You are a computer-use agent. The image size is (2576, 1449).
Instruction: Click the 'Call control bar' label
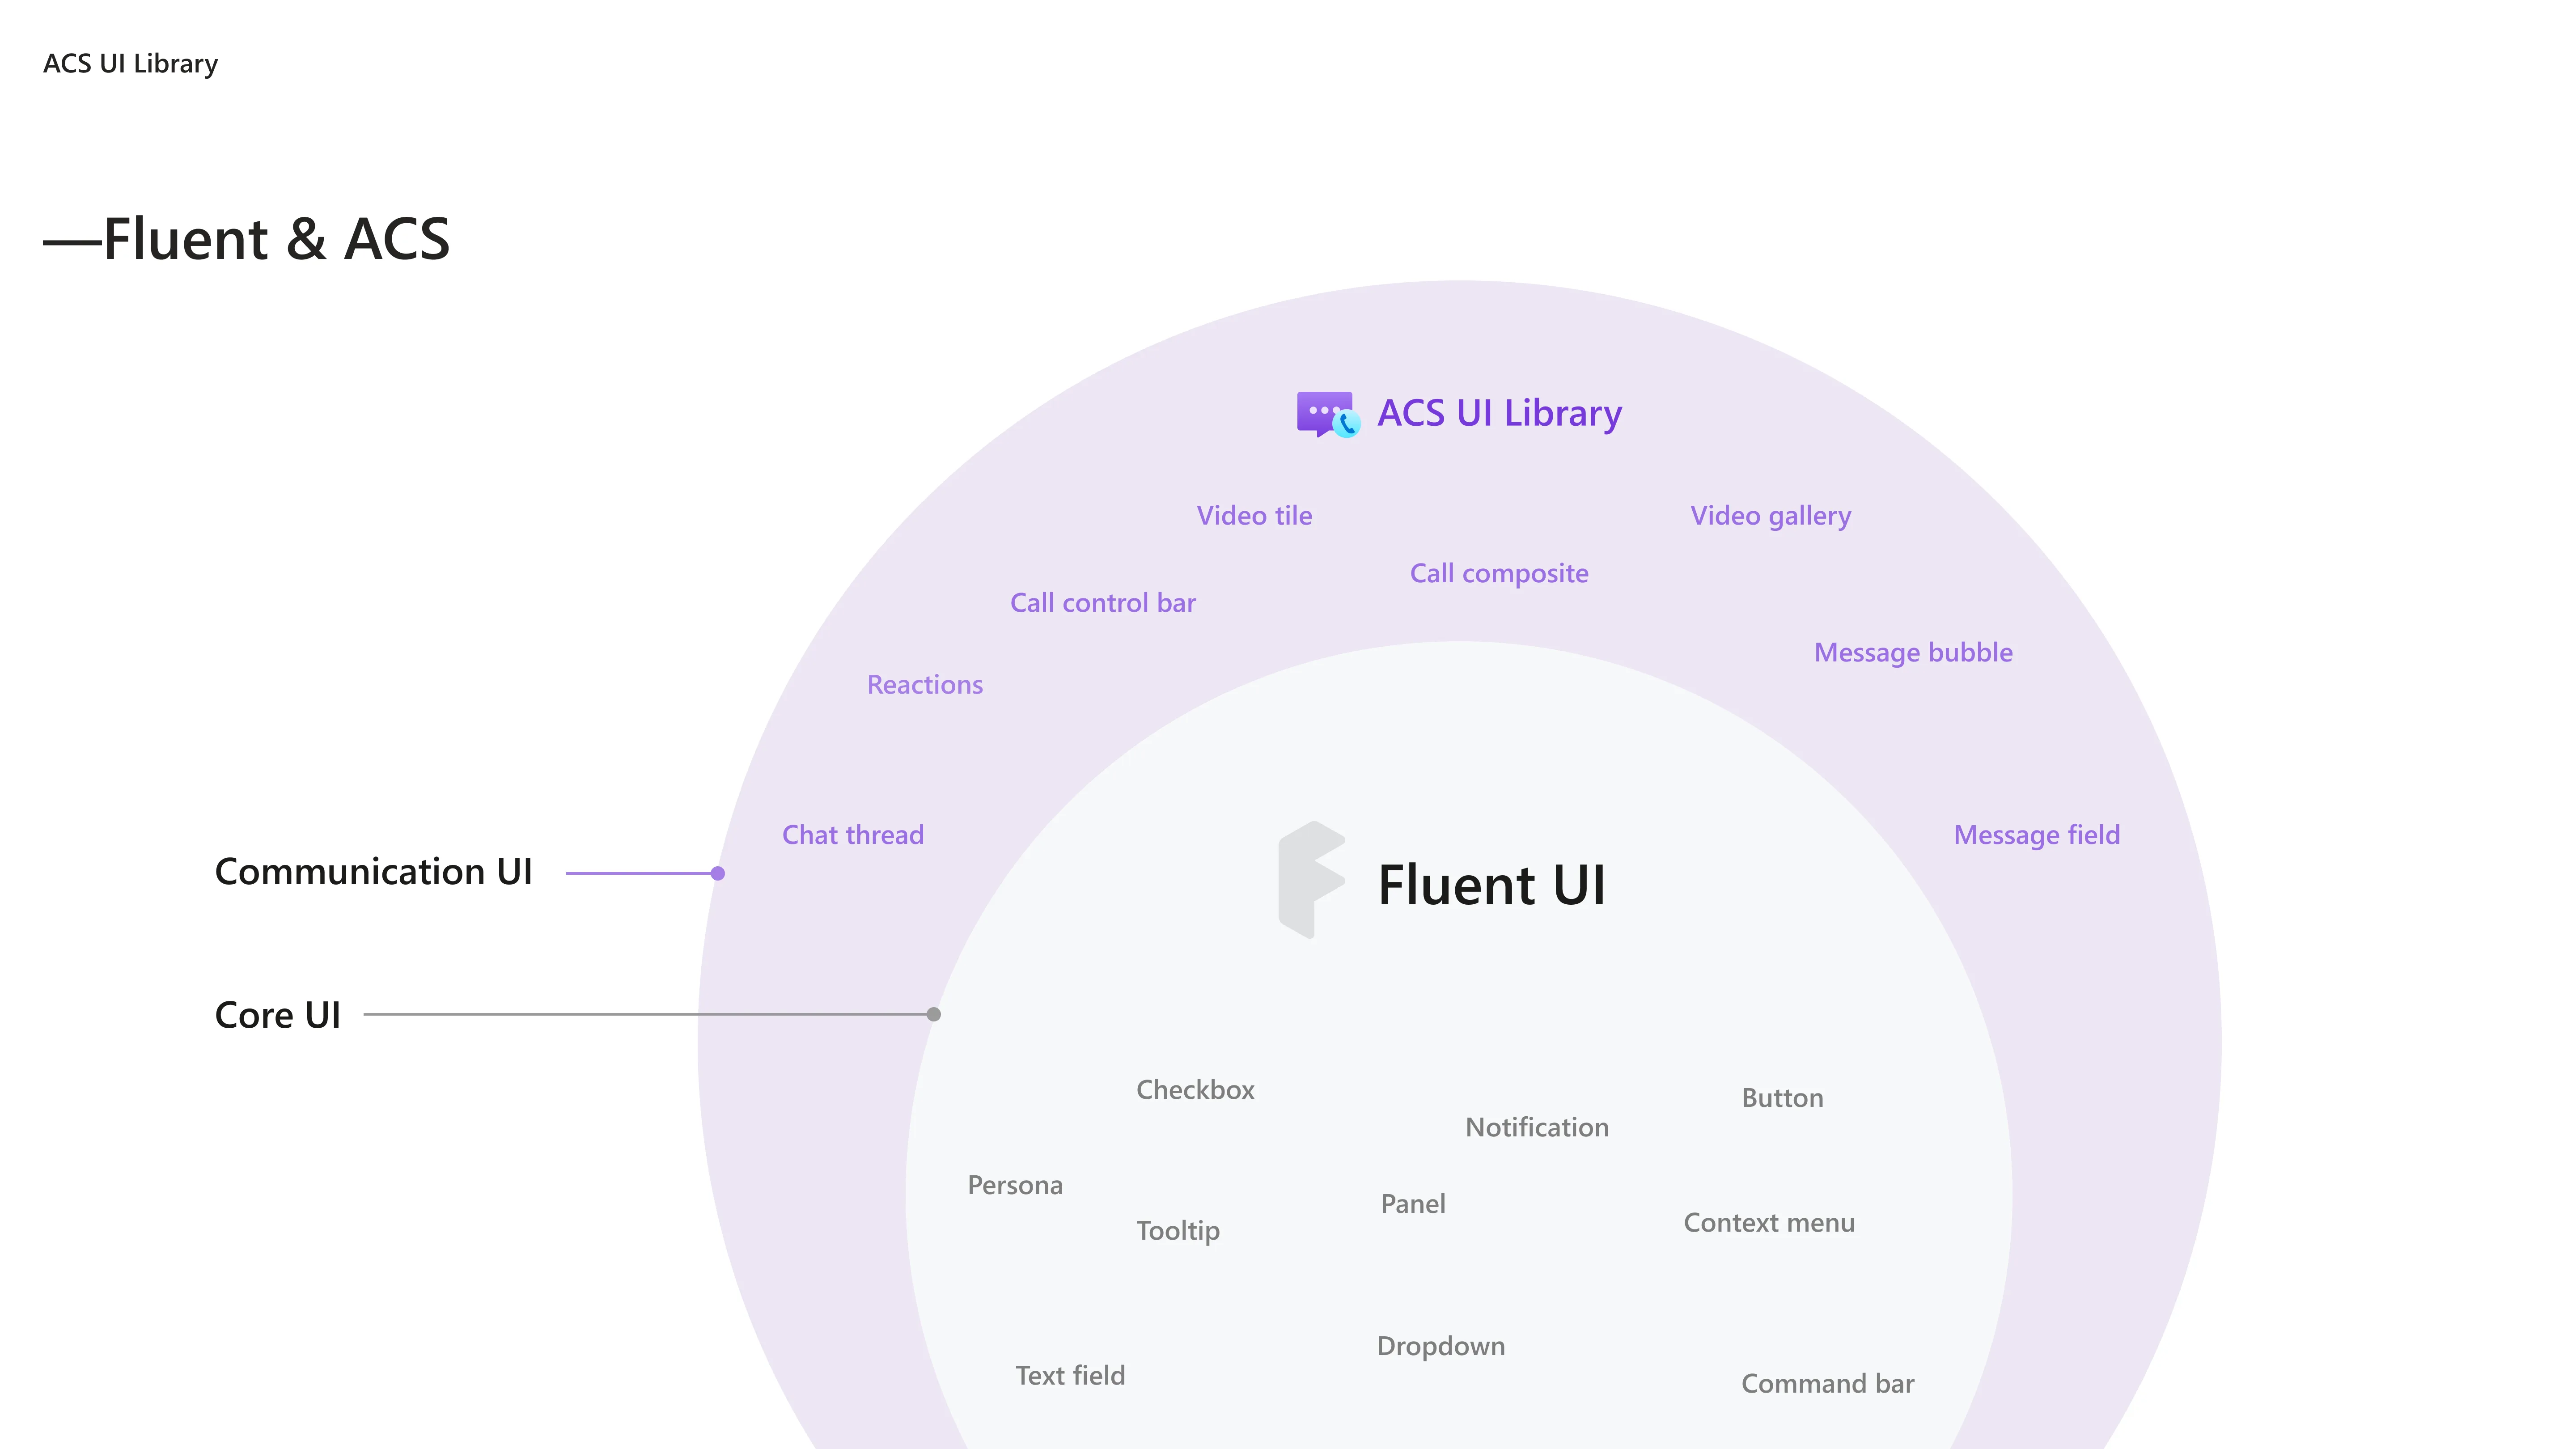pyautogui.click(x=1102, y=602)
